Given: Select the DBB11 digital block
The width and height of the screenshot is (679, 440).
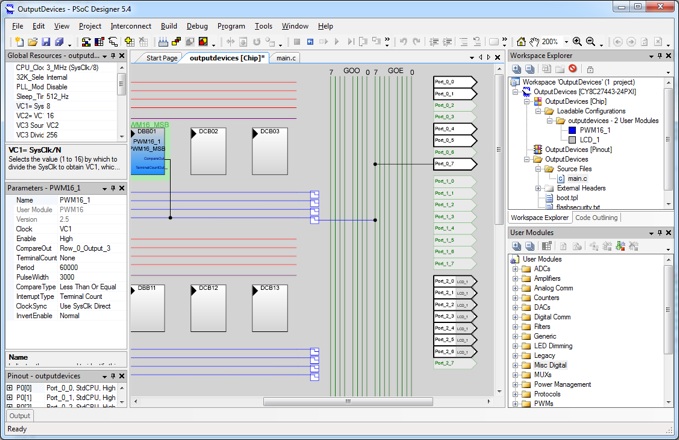Looking at the screenshot, I should (147, 308).
